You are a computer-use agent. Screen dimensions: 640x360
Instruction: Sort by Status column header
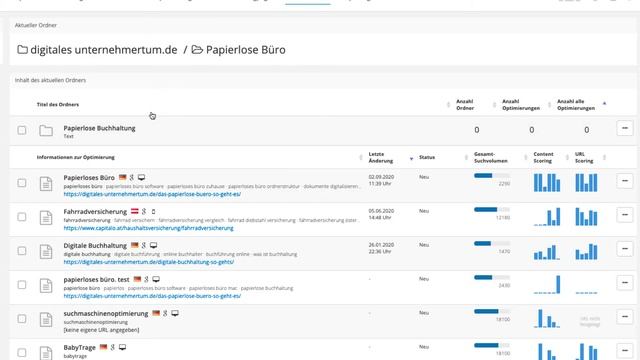click(427, 157)
